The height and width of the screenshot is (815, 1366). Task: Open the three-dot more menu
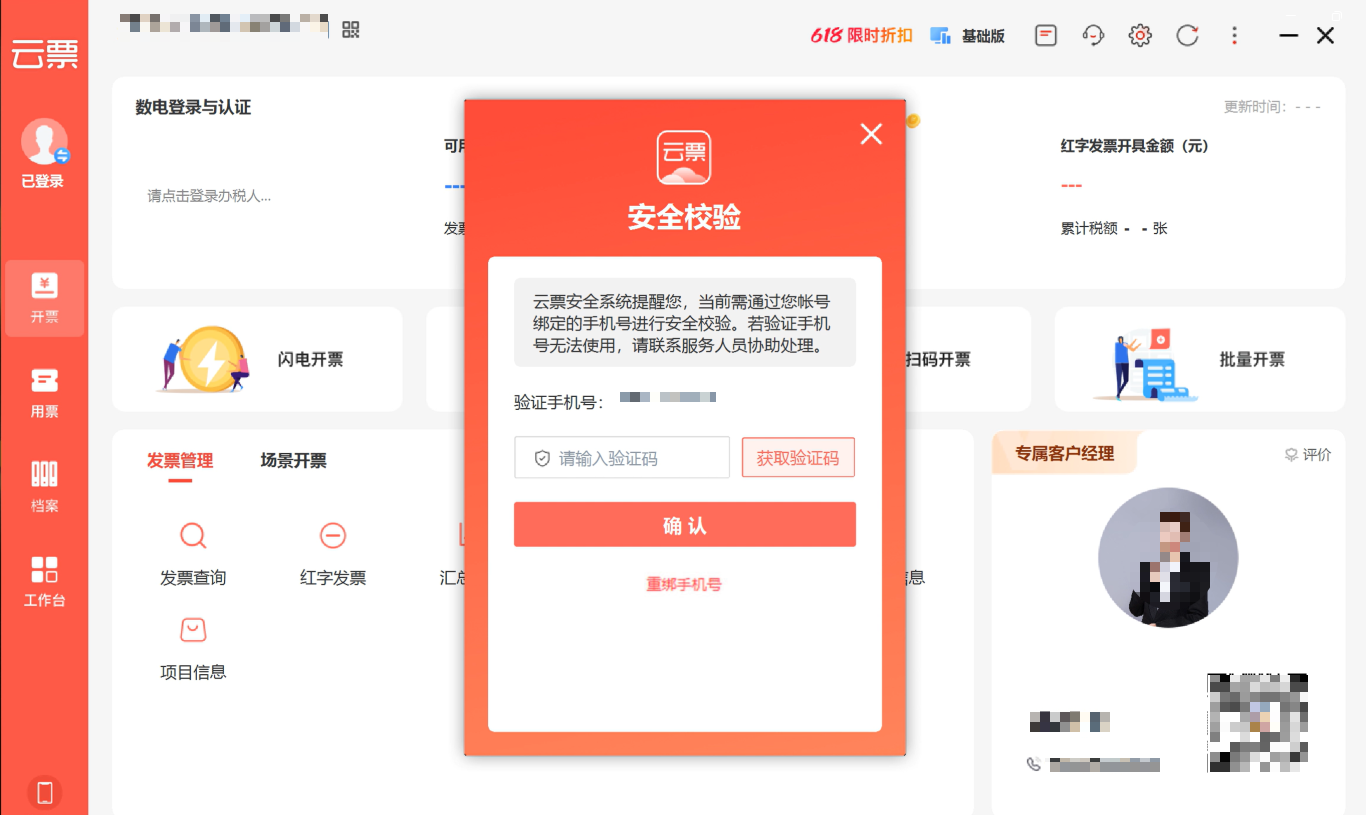point(1234,35)
